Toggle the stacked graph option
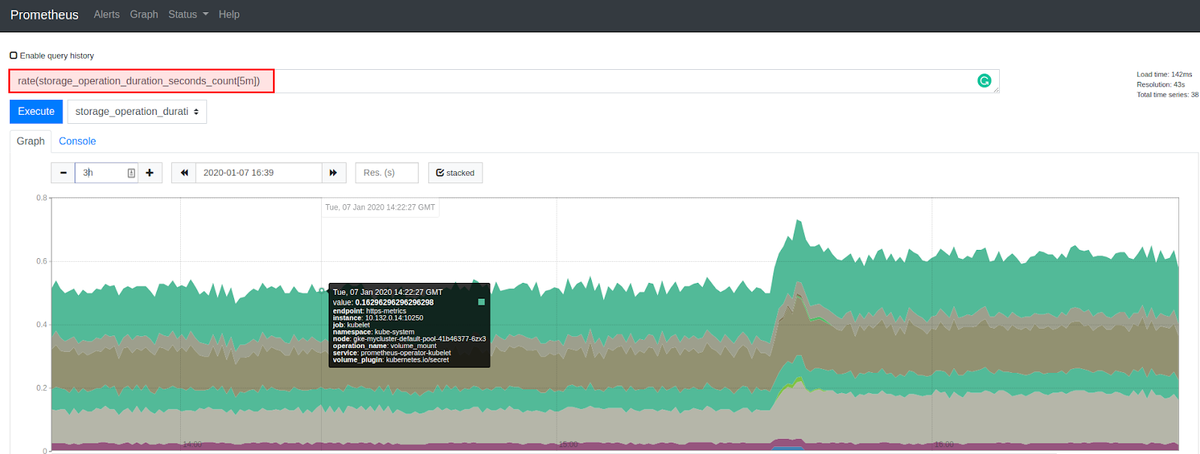The width and height of the screenshot is (1200, 454). coord(454,173)
